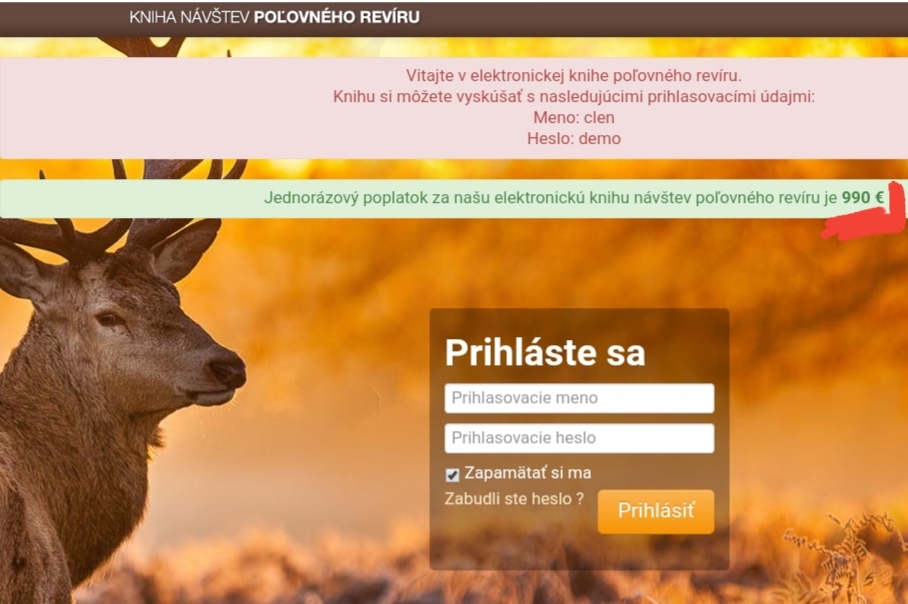Click the bold 990 € price
Viewport: 908px width, 604px height.
pos(862,197)
